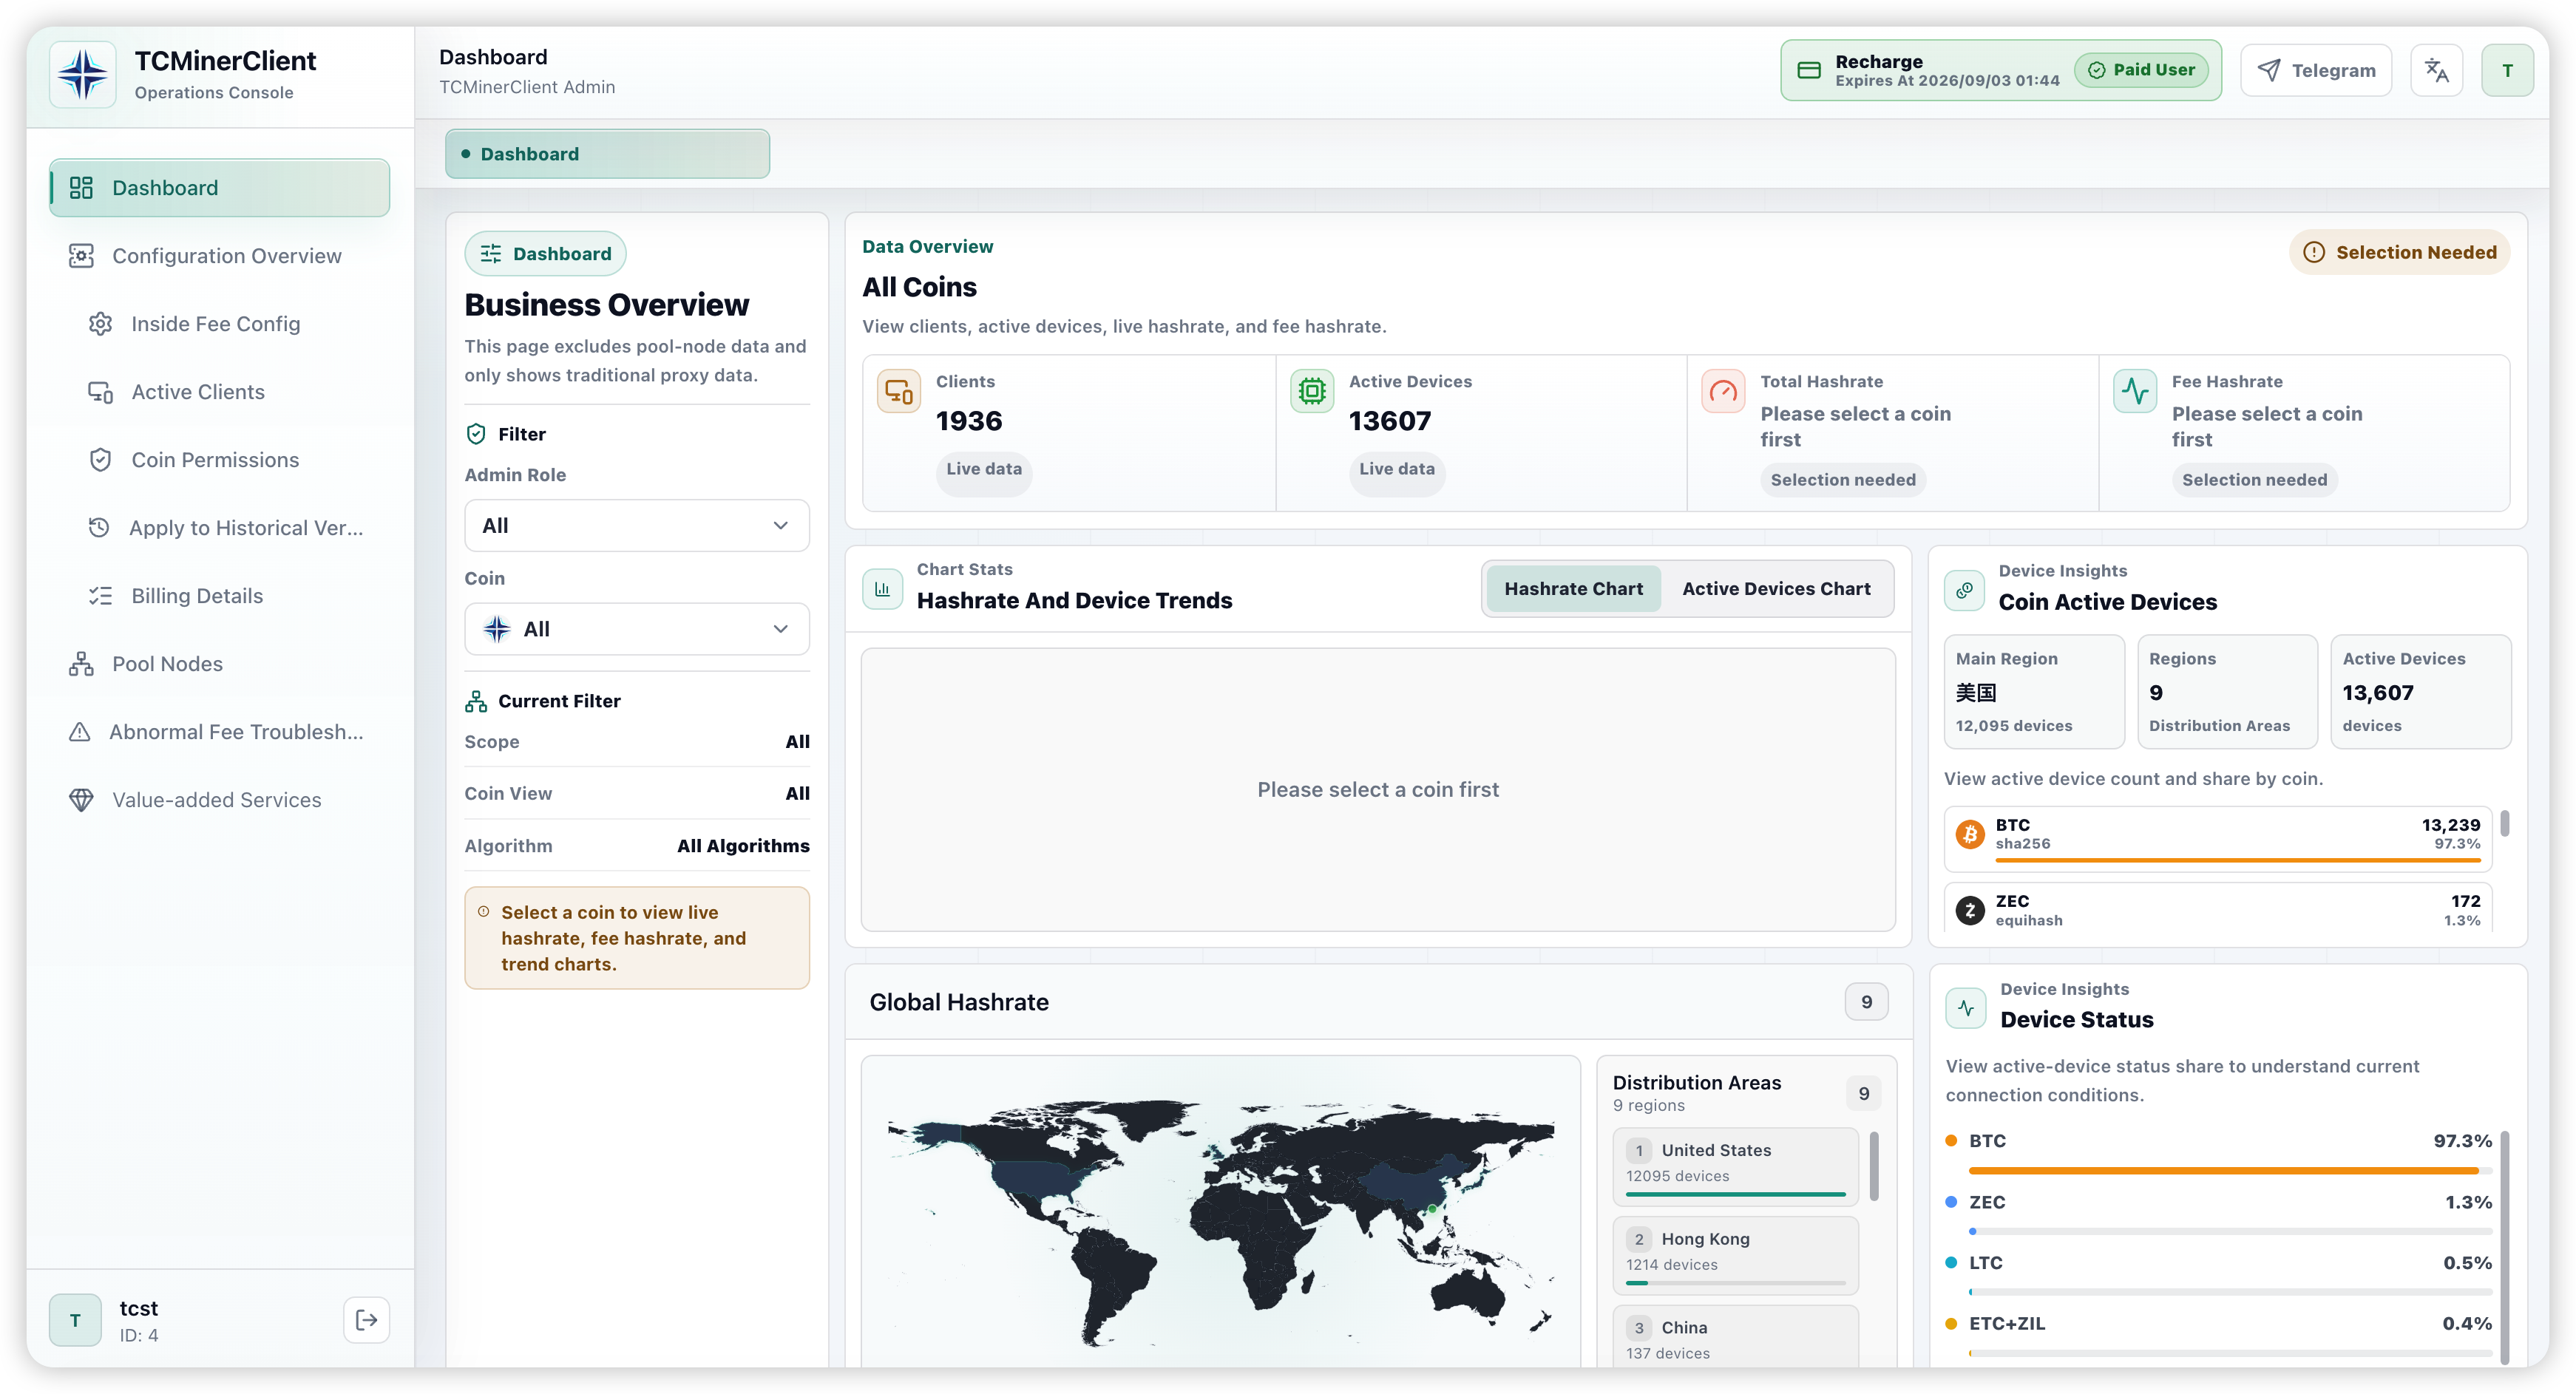Click the Configuration Overview sidebar icon
Viewport: 2576px width, 1394px height.
pos(81,256)
